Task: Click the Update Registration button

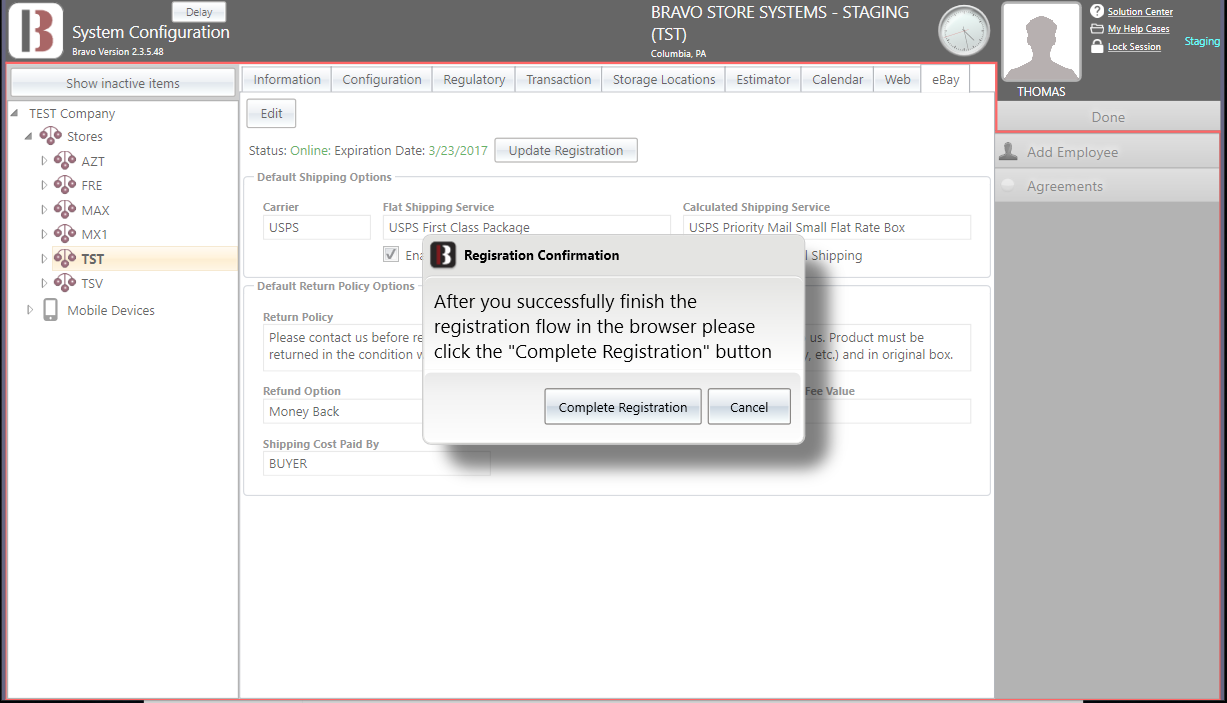Action: [x=566, y=150]
